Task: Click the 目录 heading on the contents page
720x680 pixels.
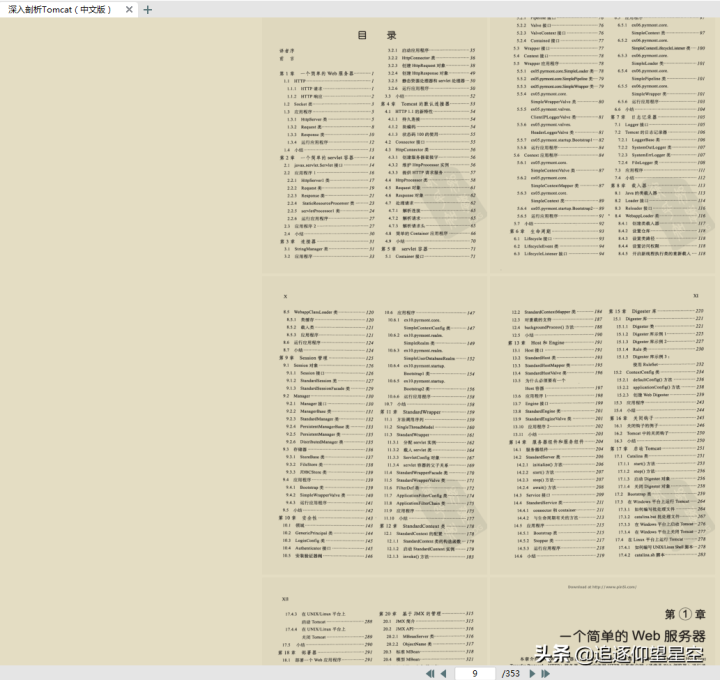Action: coord(377,35)
